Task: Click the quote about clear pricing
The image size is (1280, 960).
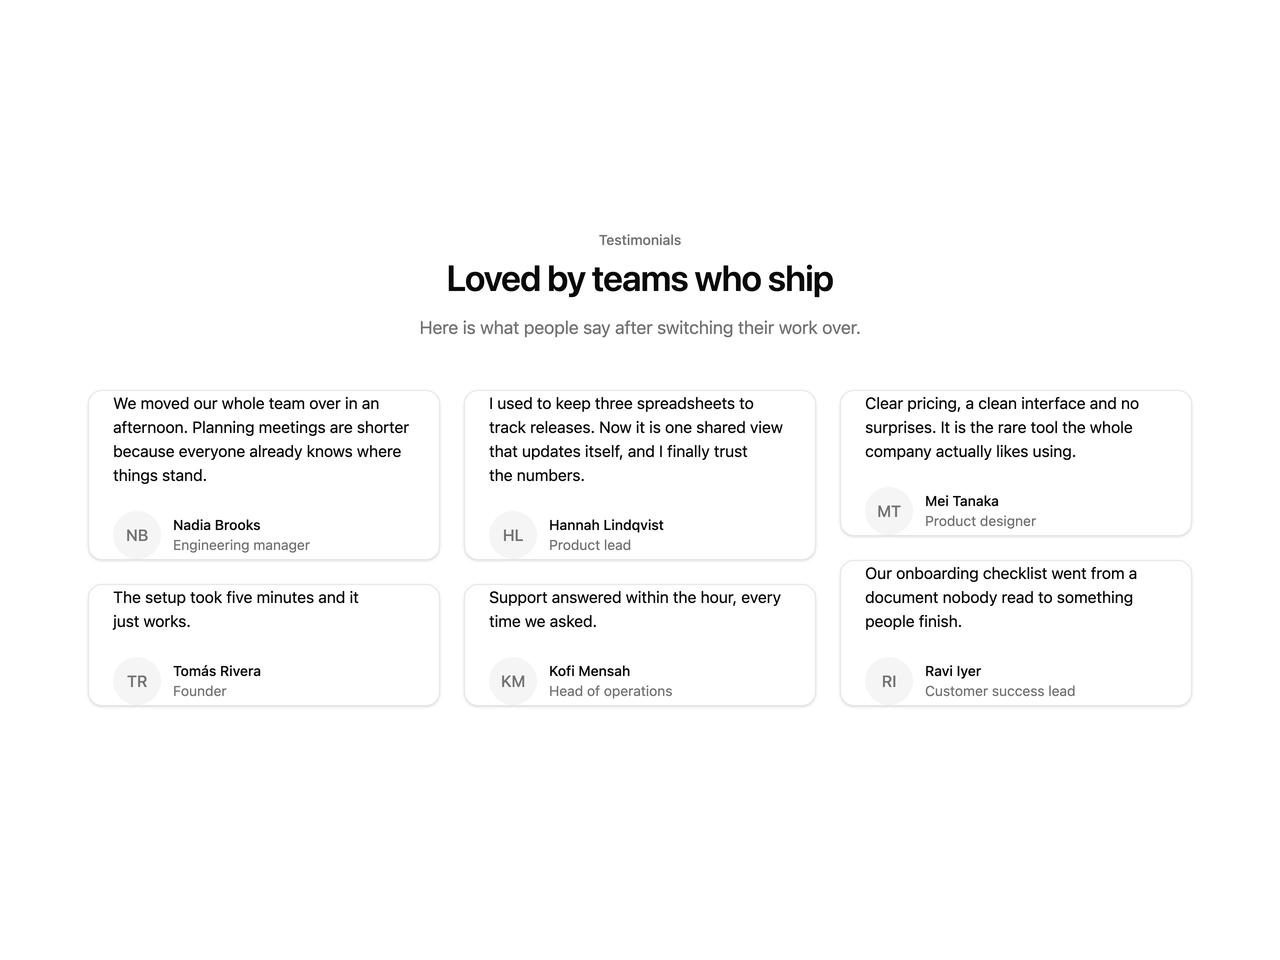Action: click(x=1002, y=428)
